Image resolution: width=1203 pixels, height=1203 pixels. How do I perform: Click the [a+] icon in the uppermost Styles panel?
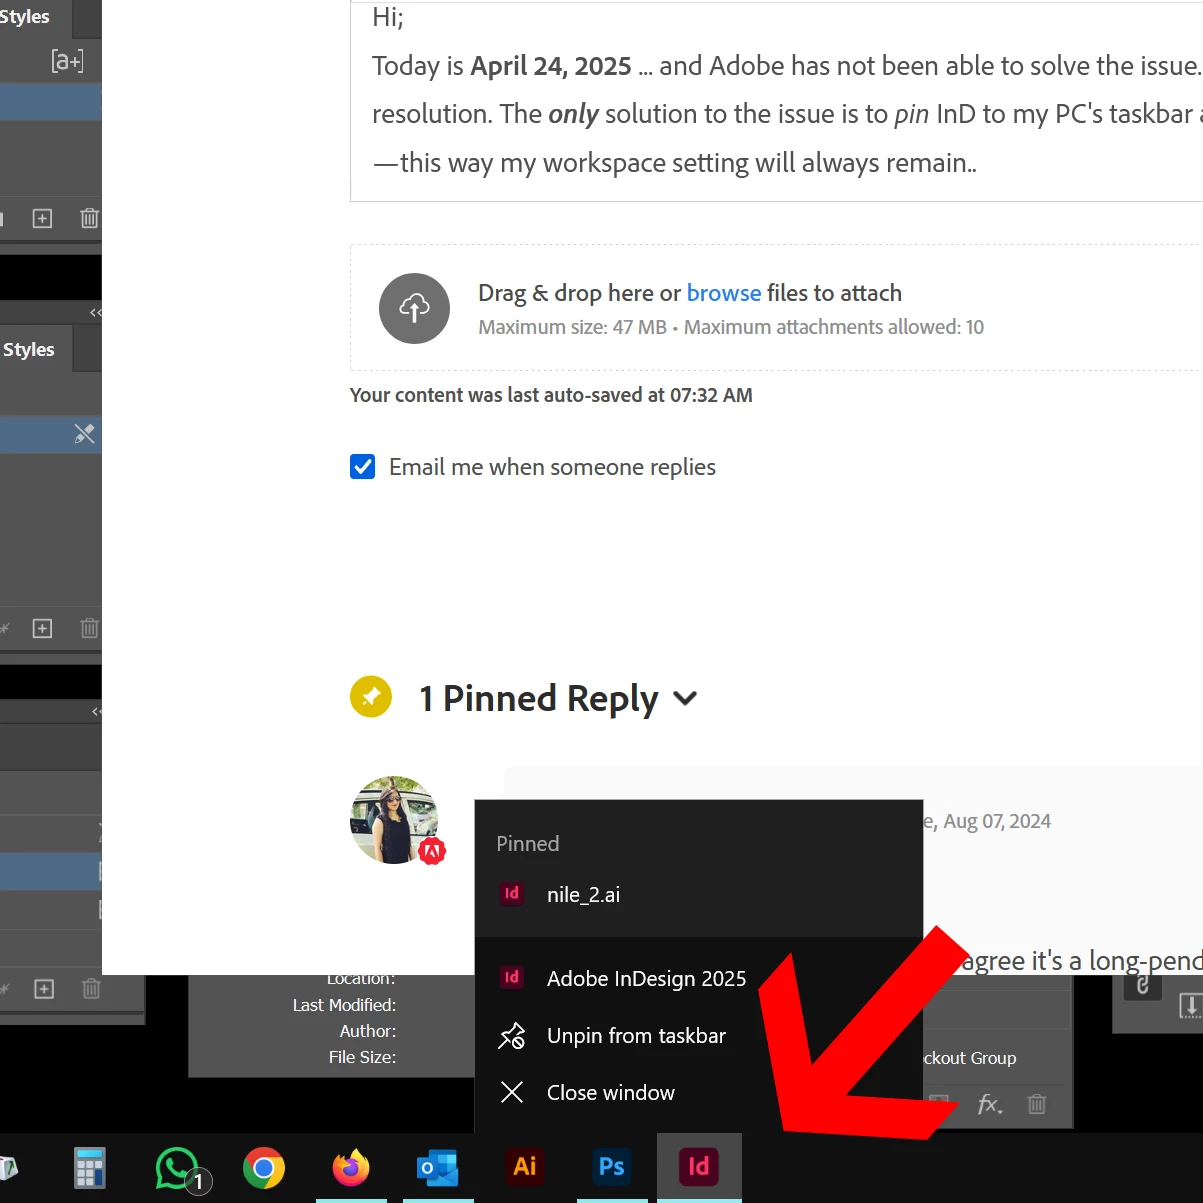coord(67,61)
